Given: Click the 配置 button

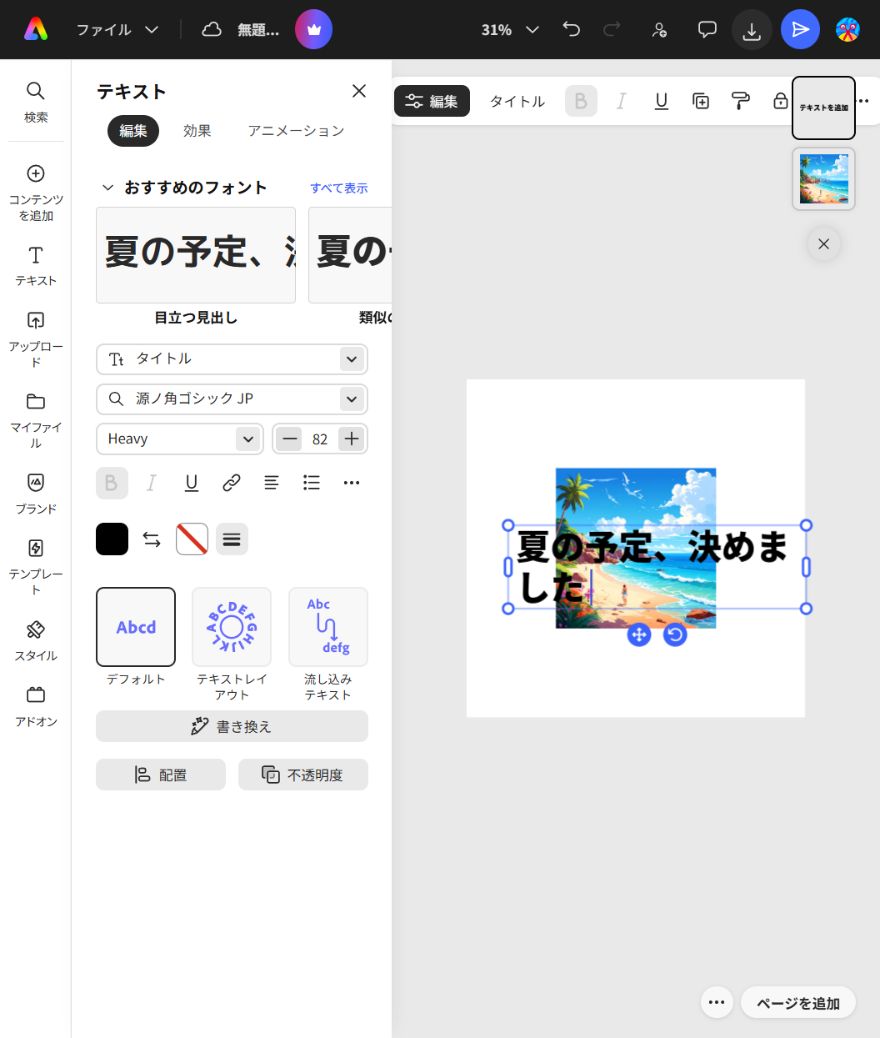Looking at the screenshot, I should (x=161, y=775).
